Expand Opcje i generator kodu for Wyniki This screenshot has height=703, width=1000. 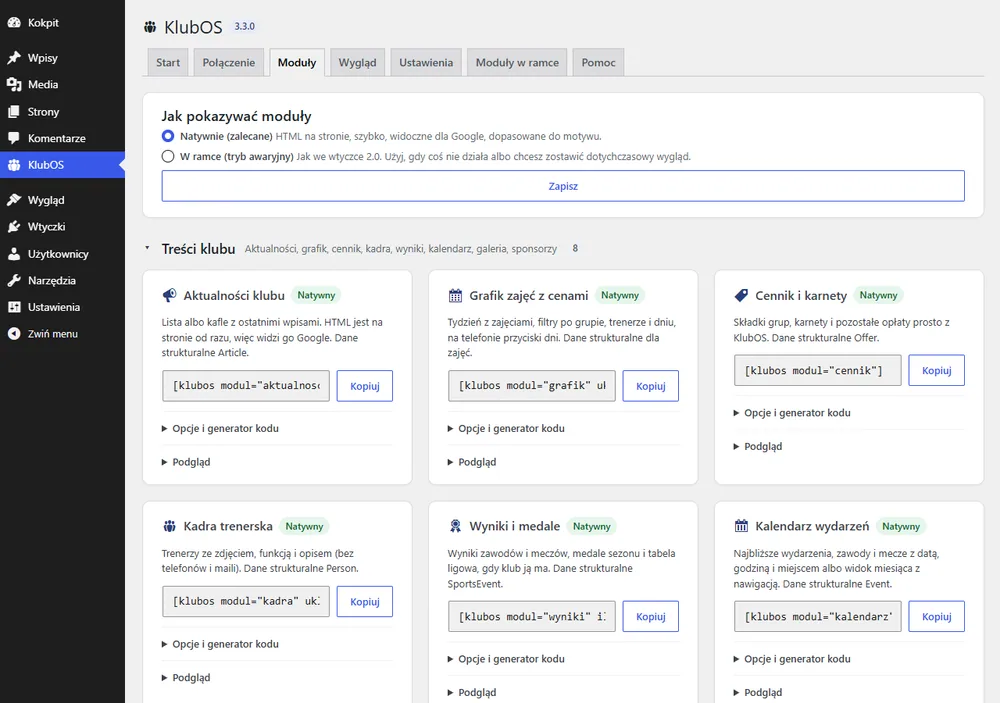(x=506, y=659)
